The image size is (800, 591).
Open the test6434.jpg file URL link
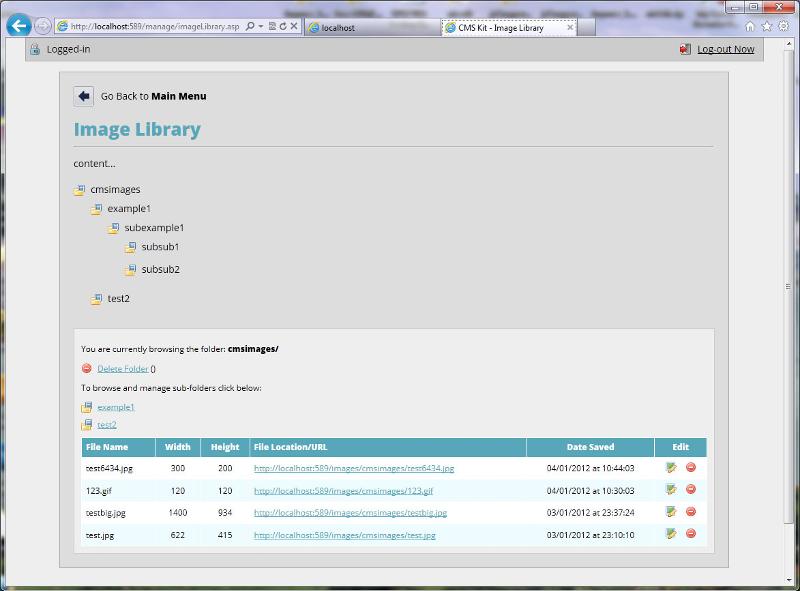click(x=354, y=468)
